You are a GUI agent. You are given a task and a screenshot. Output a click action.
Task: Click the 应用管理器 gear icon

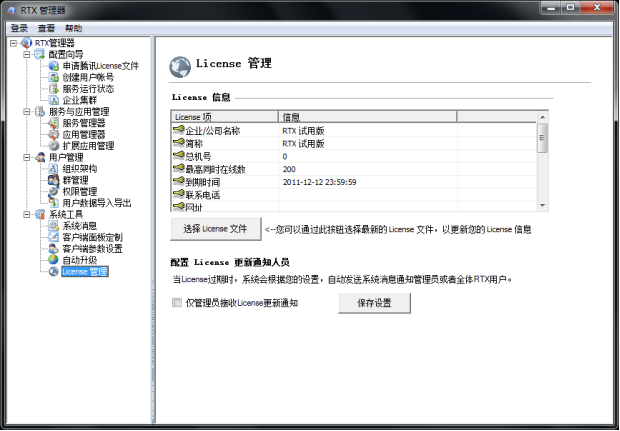point(53,134)
